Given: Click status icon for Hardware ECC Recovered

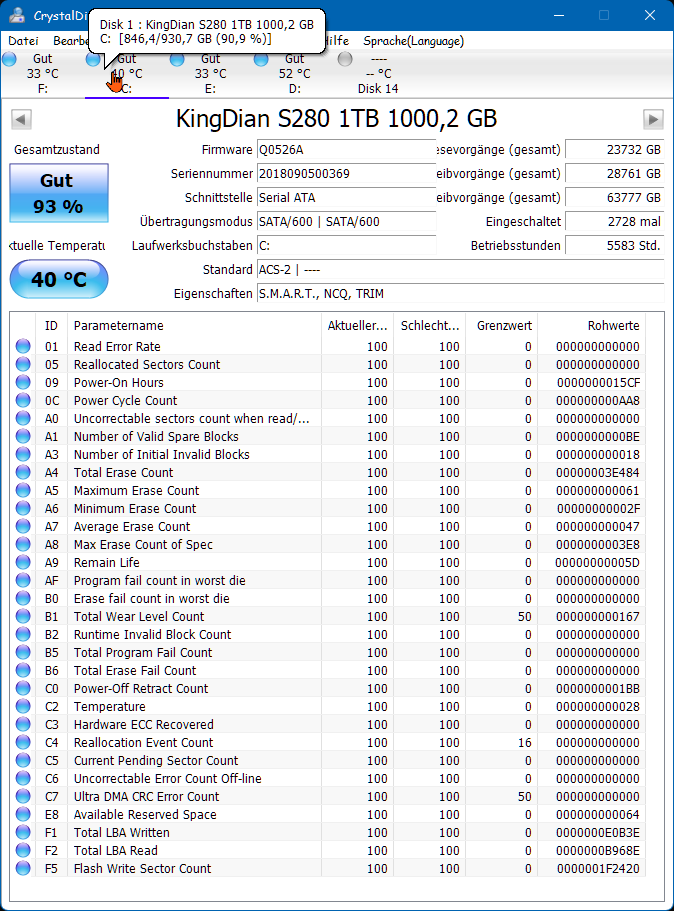Looking at the screenshot, I should click(23, 725).
